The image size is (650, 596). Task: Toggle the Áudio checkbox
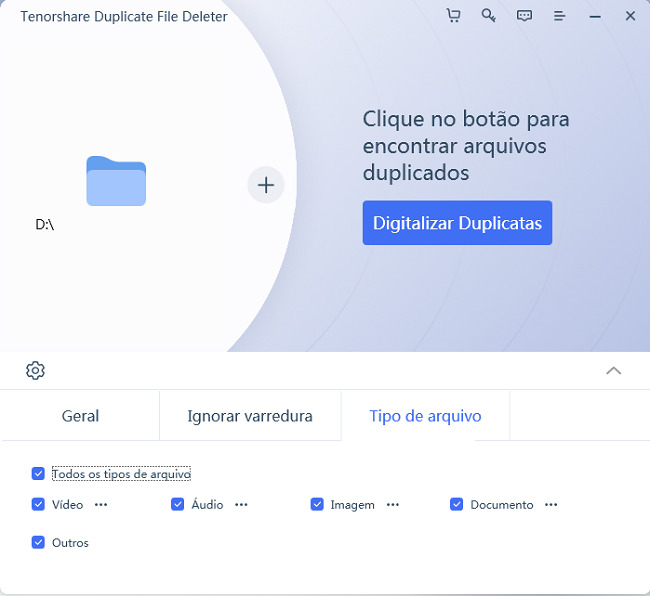pyautogui.click(x=177, y=504)
